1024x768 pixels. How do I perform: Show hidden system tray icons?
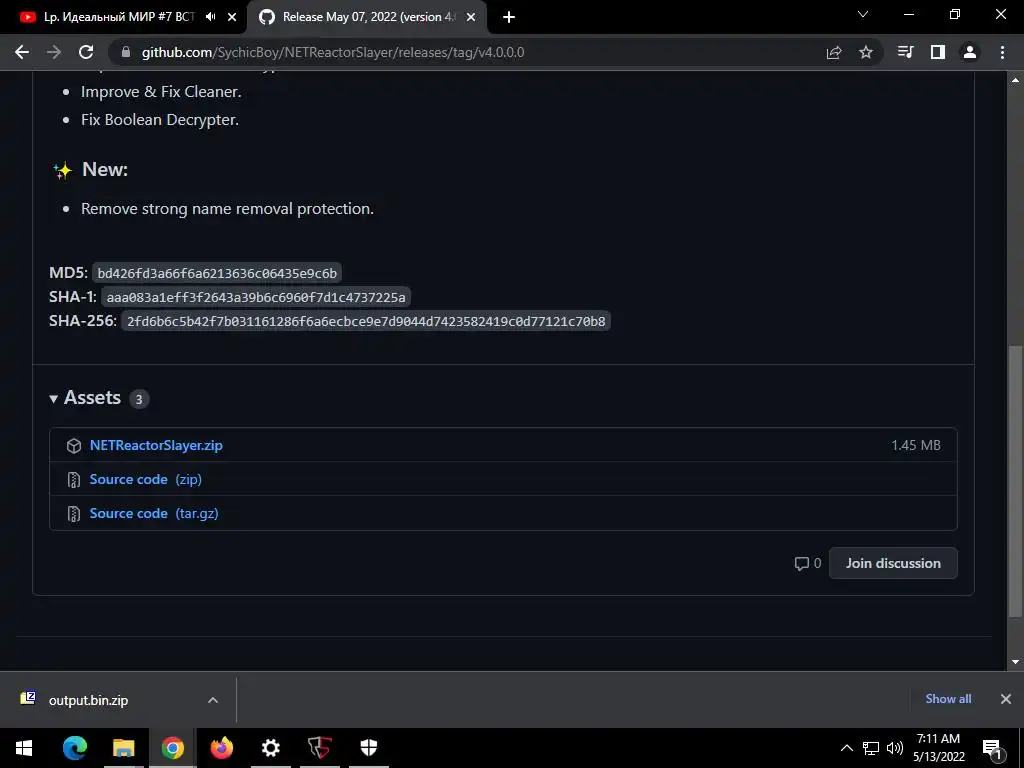[846, 748]
